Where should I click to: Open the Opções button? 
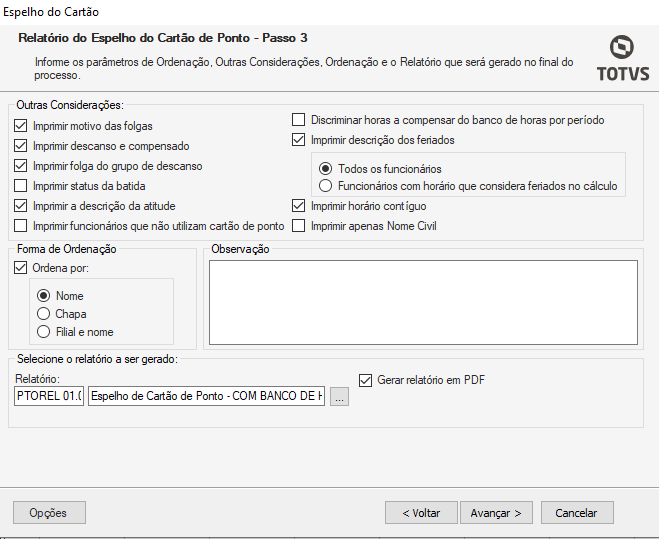[x=49, y=513]
